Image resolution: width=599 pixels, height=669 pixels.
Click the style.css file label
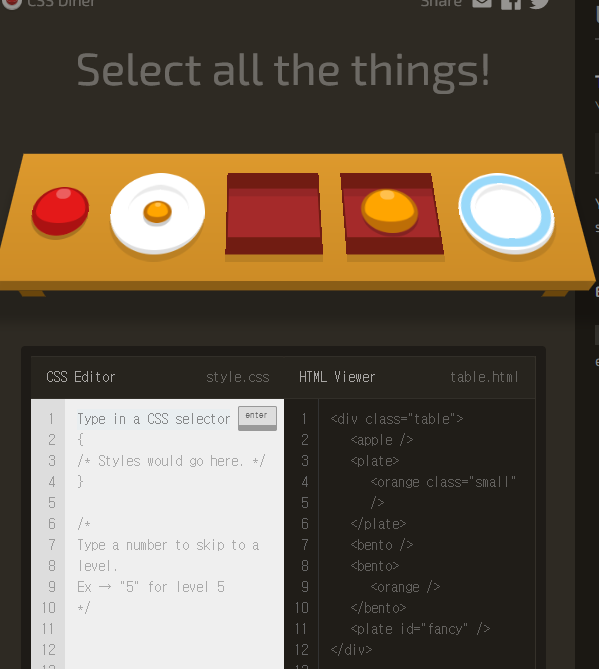click(x=238, y=377)
